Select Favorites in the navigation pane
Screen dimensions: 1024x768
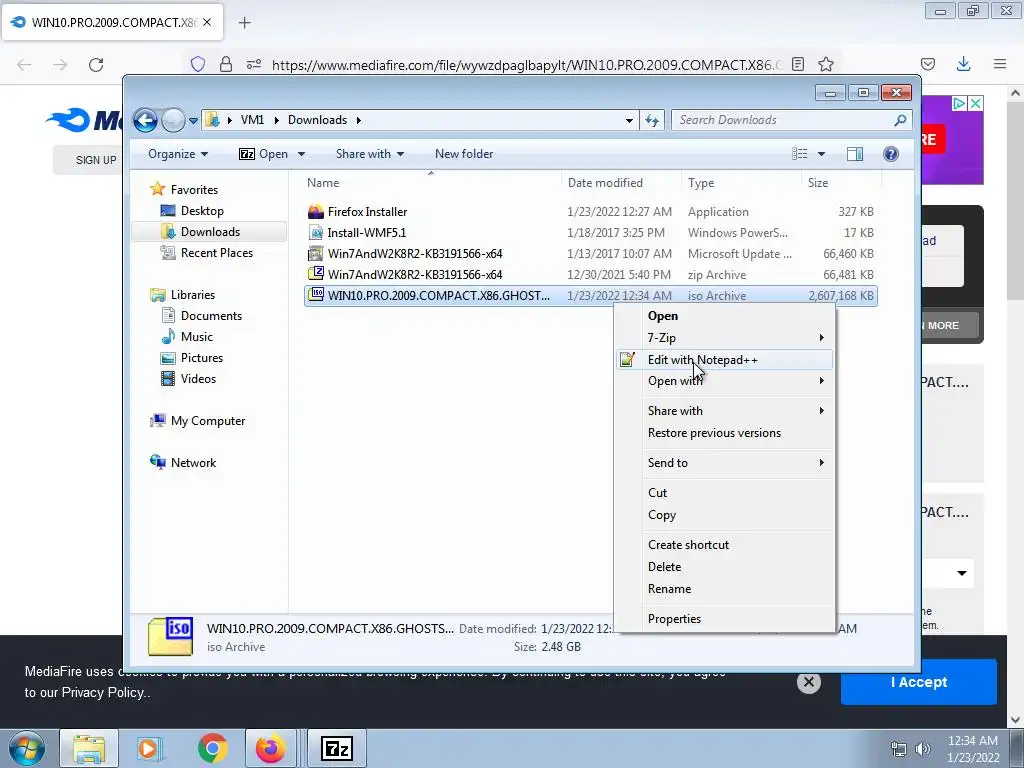point(194,190)
